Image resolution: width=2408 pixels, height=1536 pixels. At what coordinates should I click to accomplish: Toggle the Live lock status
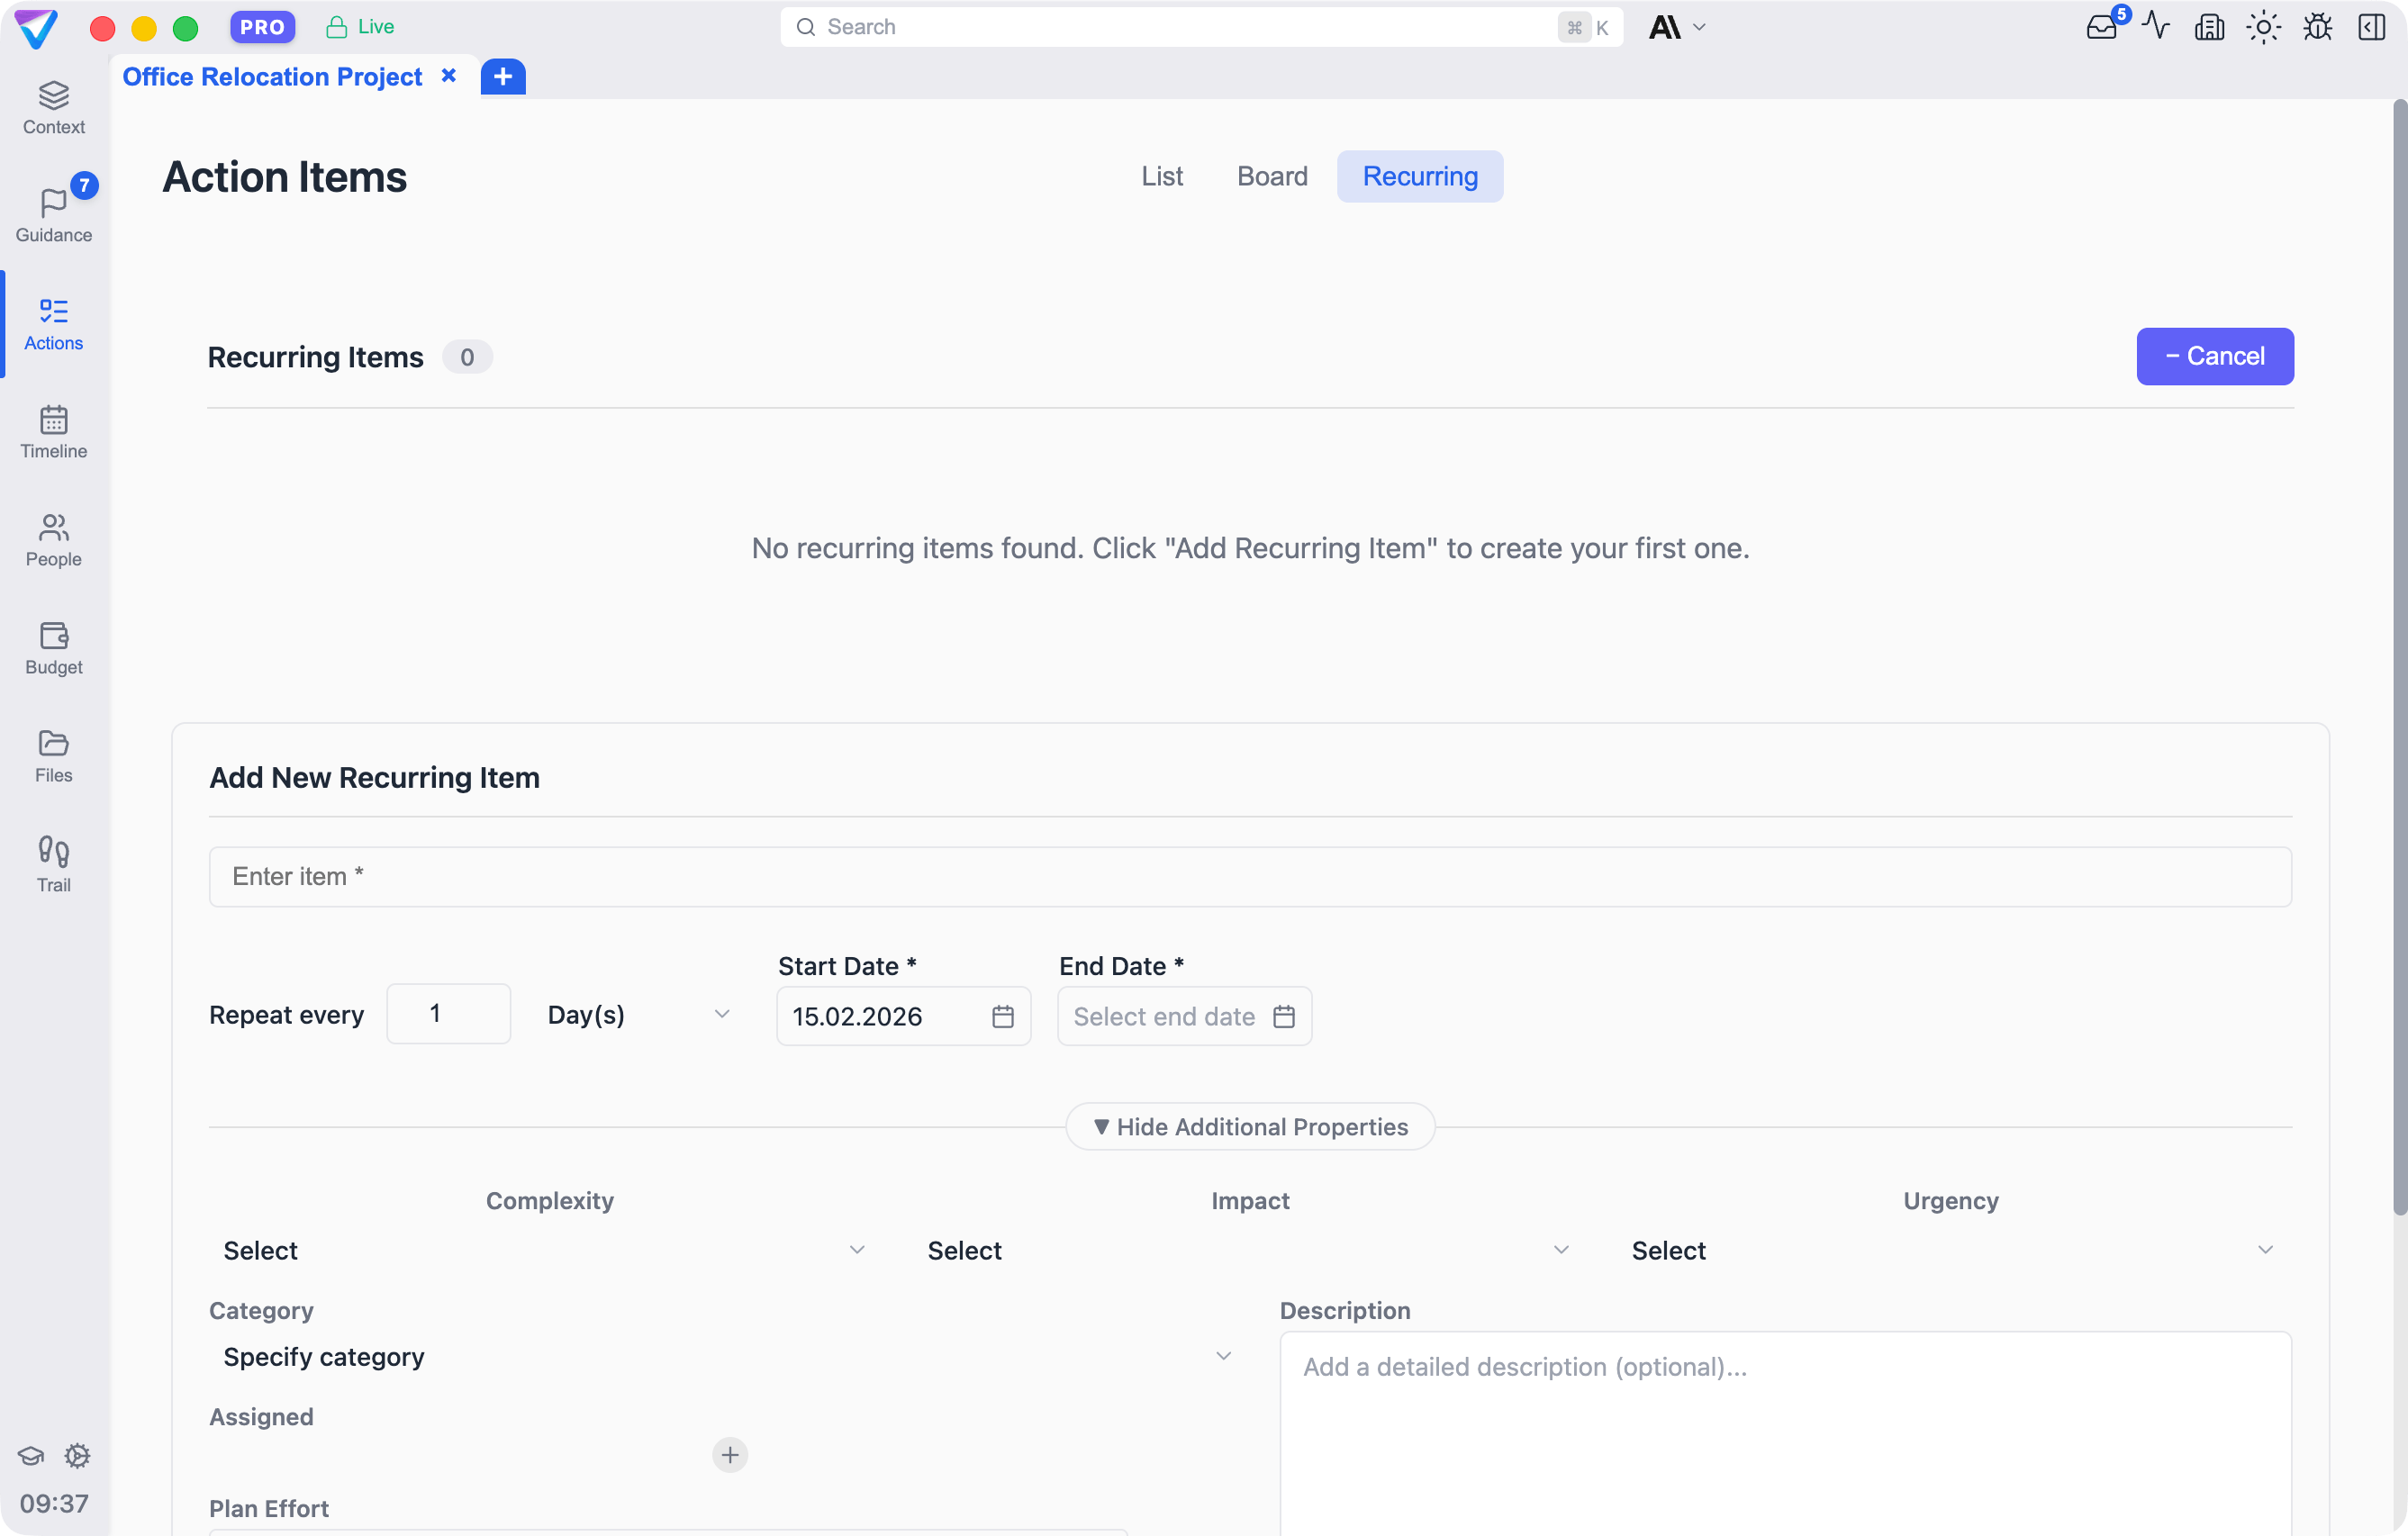click(338, 26)
